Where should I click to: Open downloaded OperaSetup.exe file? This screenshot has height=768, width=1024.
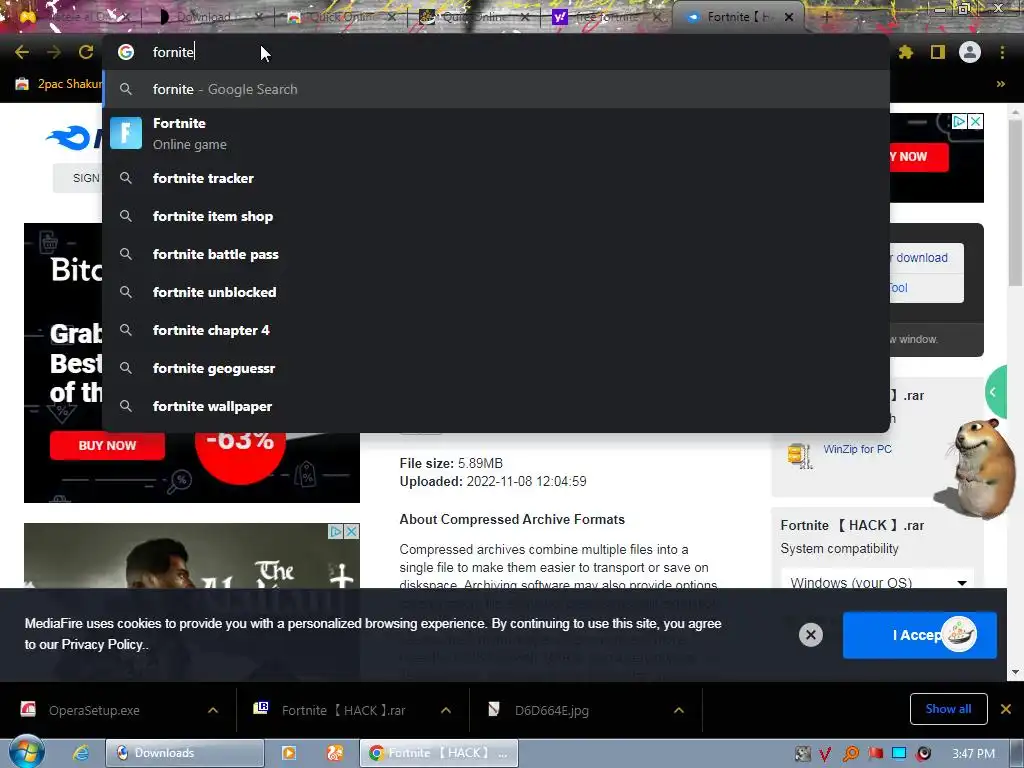[94, 711]
